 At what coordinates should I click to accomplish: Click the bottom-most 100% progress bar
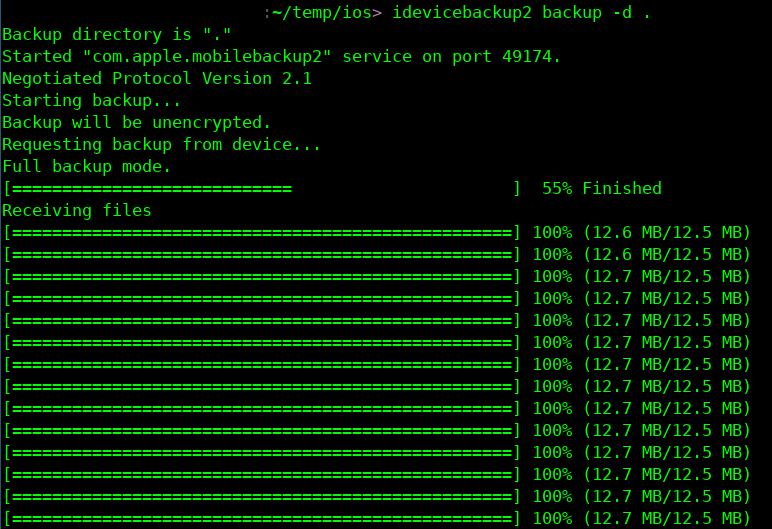coord(262,518)
